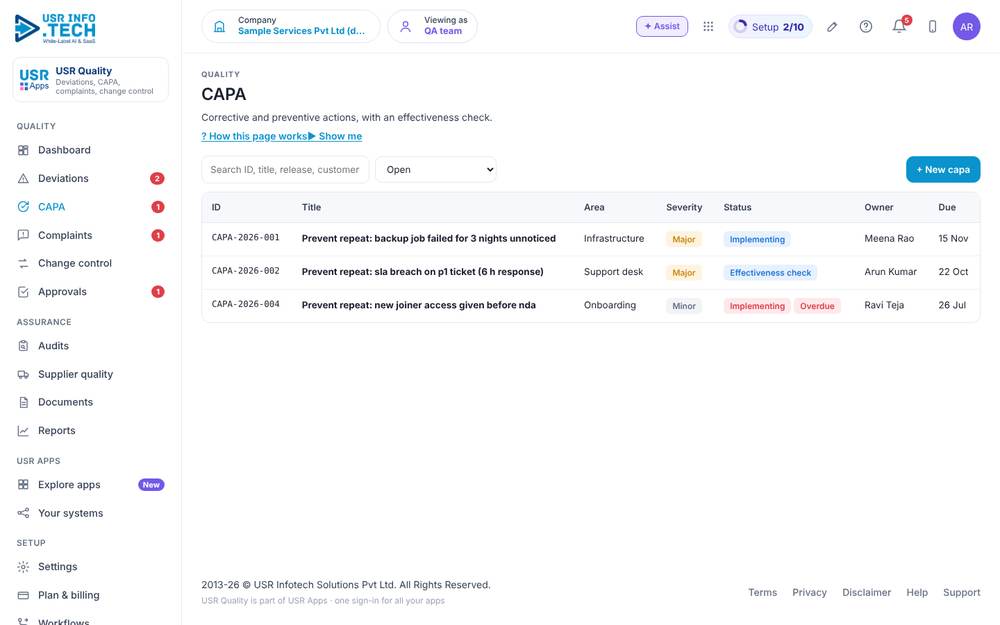Click the Effectiveness check status badge
The height and width of the screenshot is (625, 1000).
770,273
